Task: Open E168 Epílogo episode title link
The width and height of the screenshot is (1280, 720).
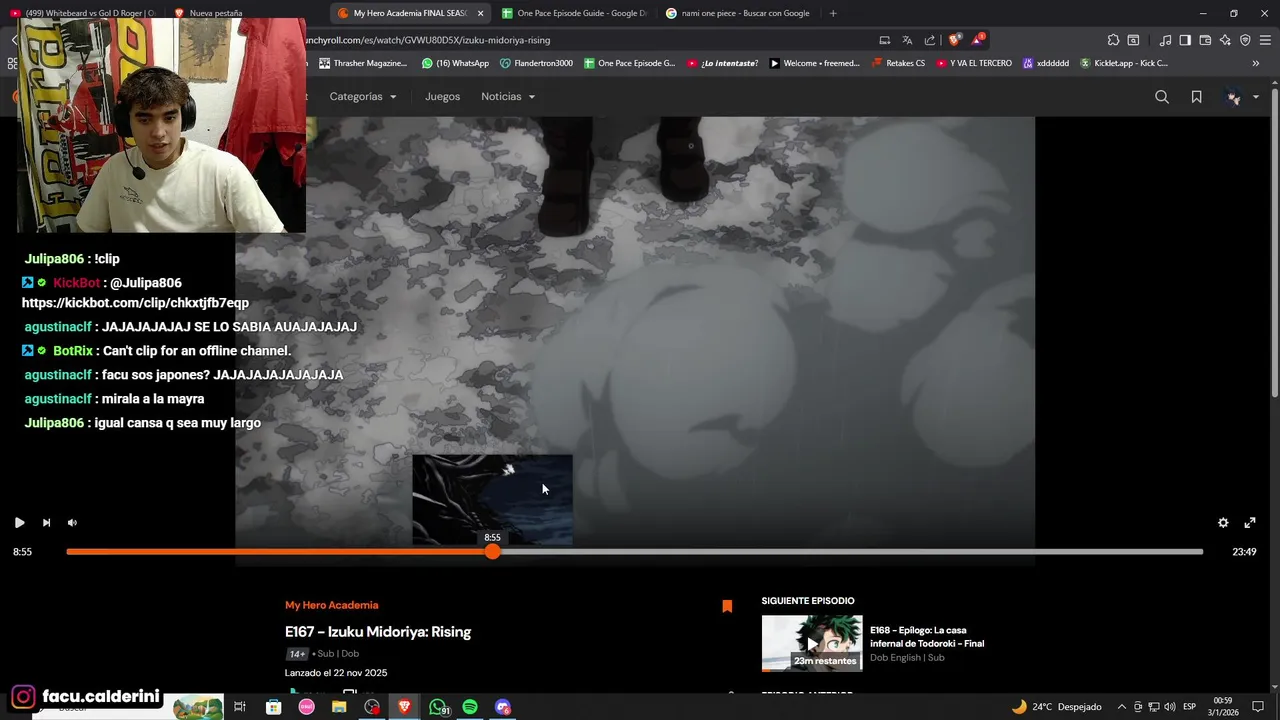Action: click(x=927, y=637)
